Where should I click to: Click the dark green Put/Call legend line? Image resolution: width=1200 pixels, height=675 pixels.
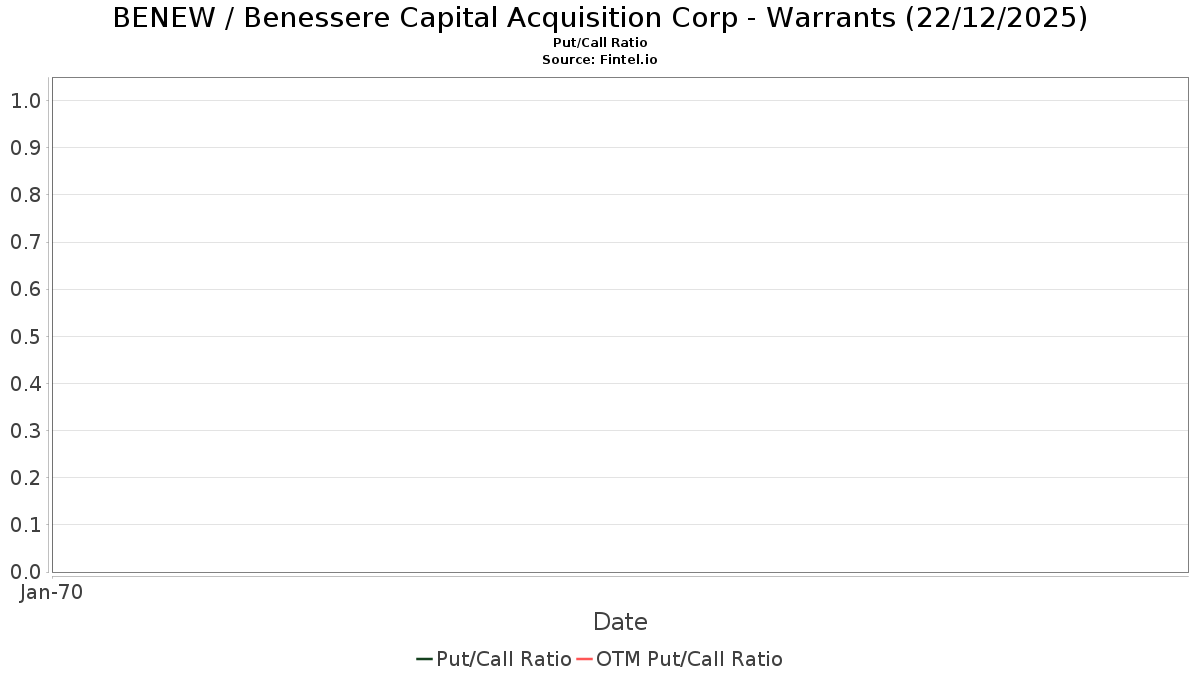[x=424, y=659]
